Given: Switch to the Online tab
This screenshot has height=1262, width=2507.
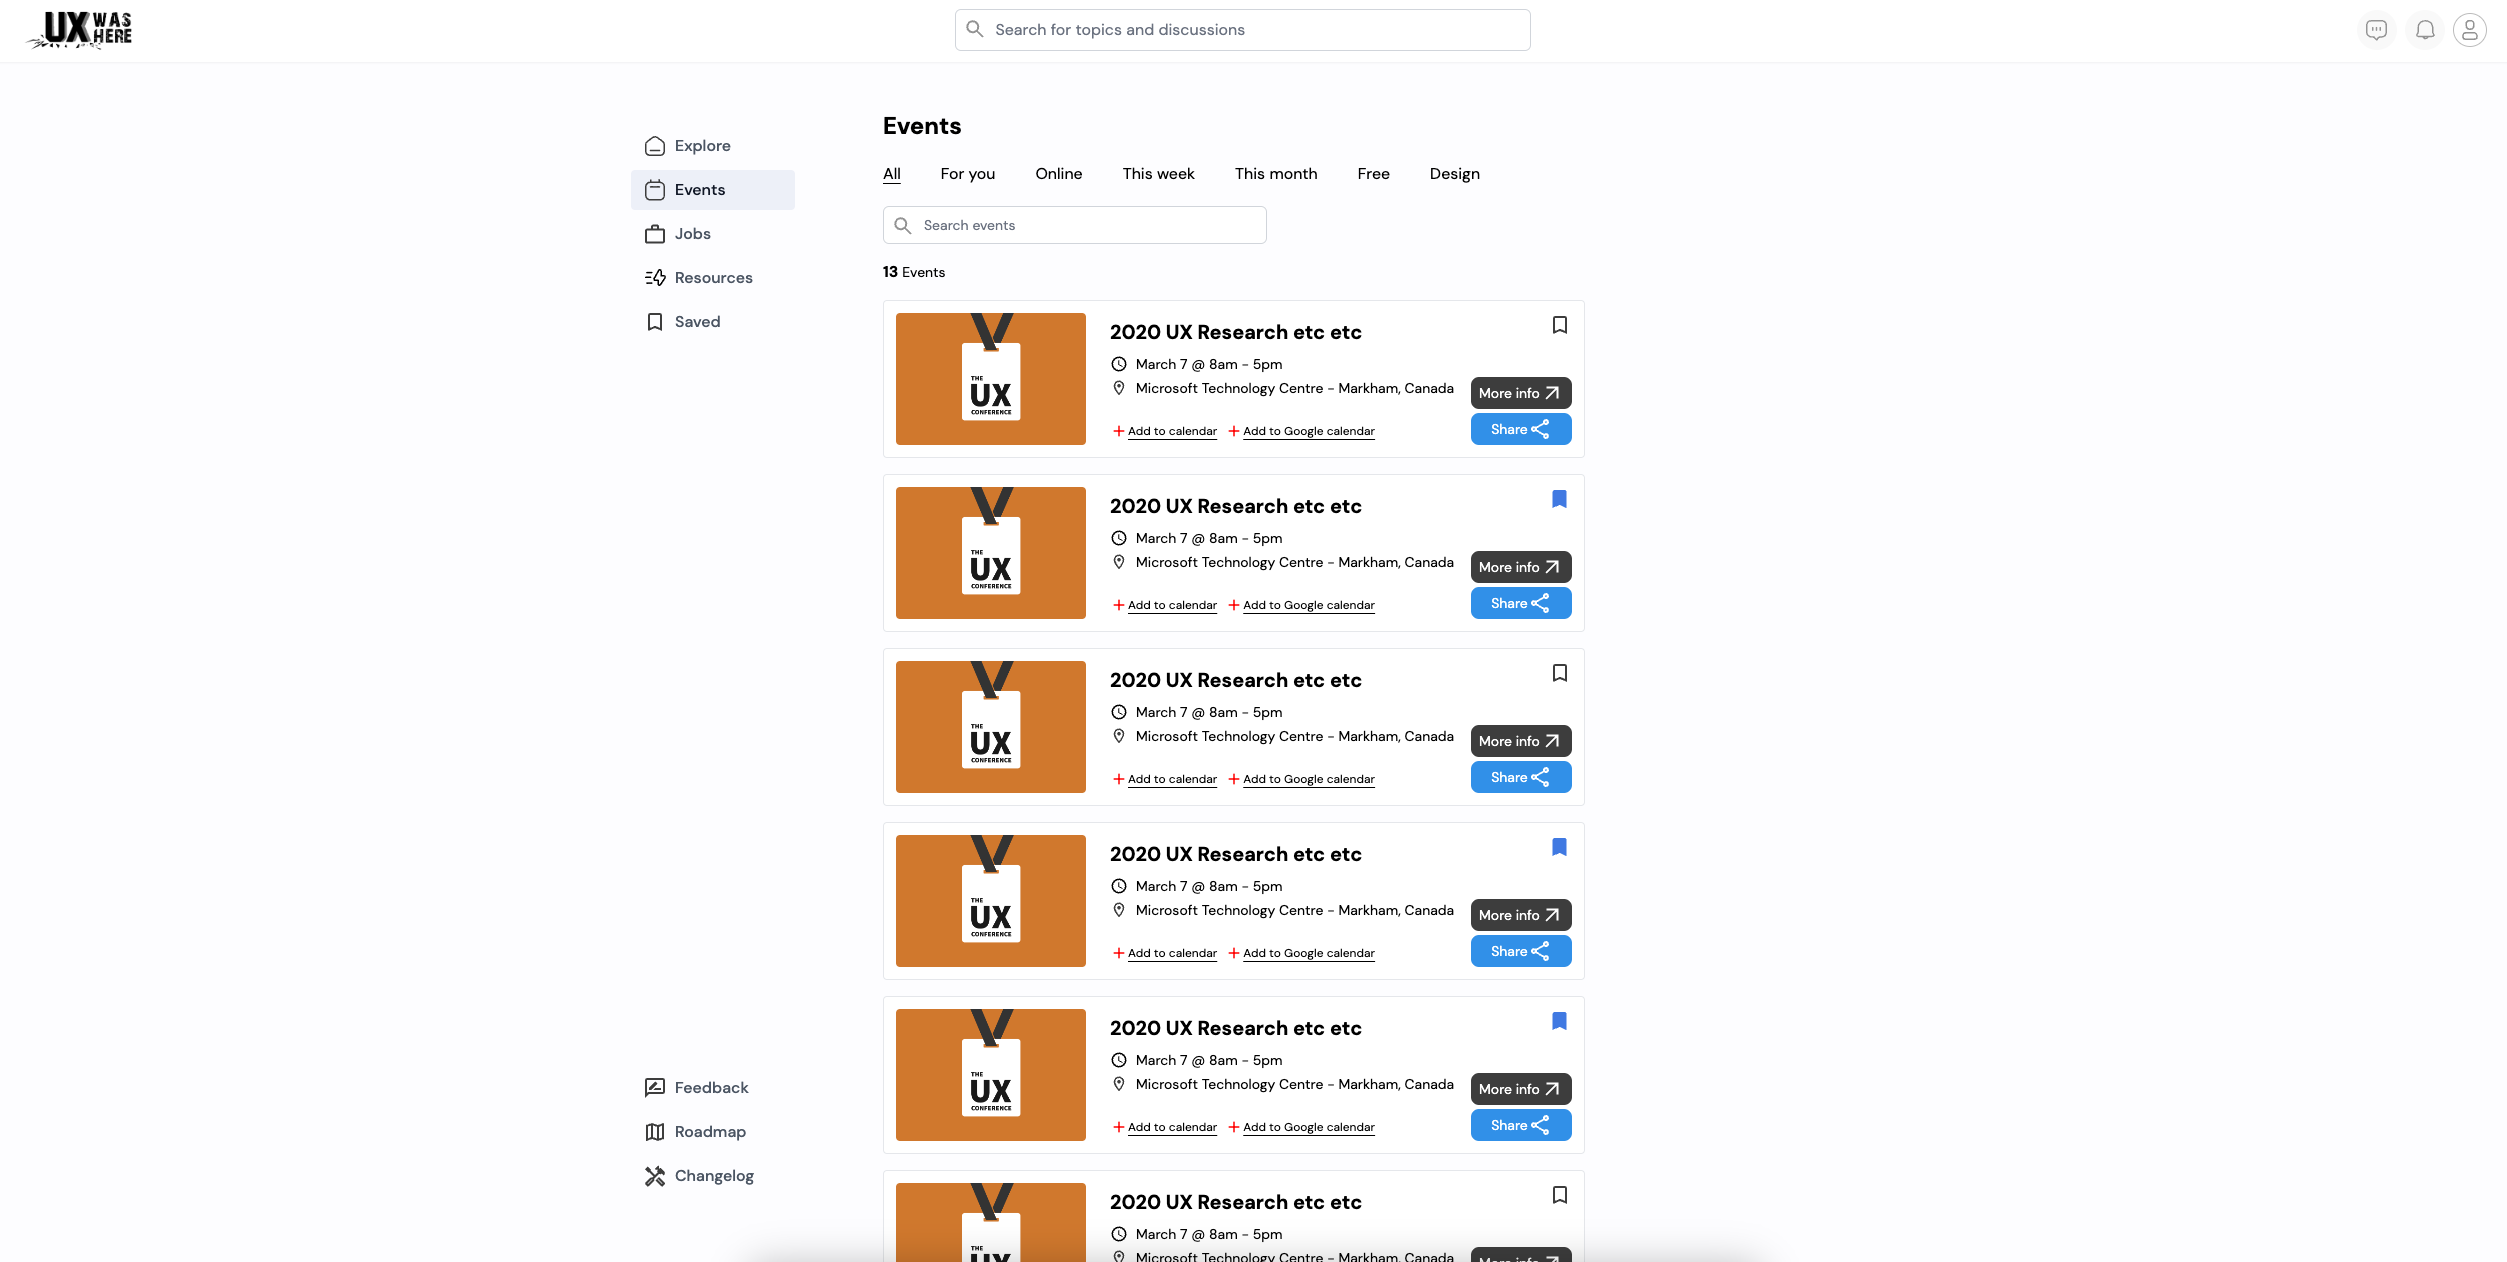Looking at the screenshot, I should click(1059, 174).
